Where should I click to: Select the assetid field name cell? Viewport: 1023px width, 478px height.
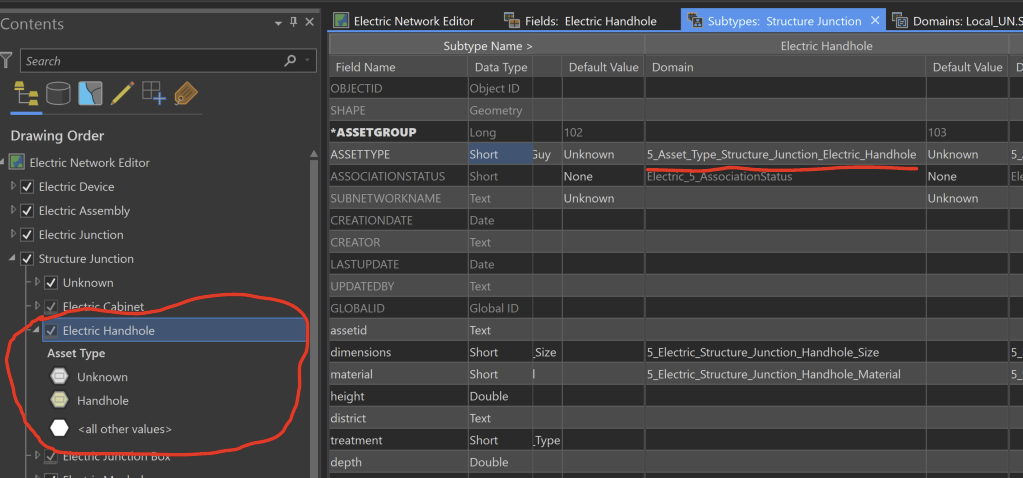tap(398, 331)
